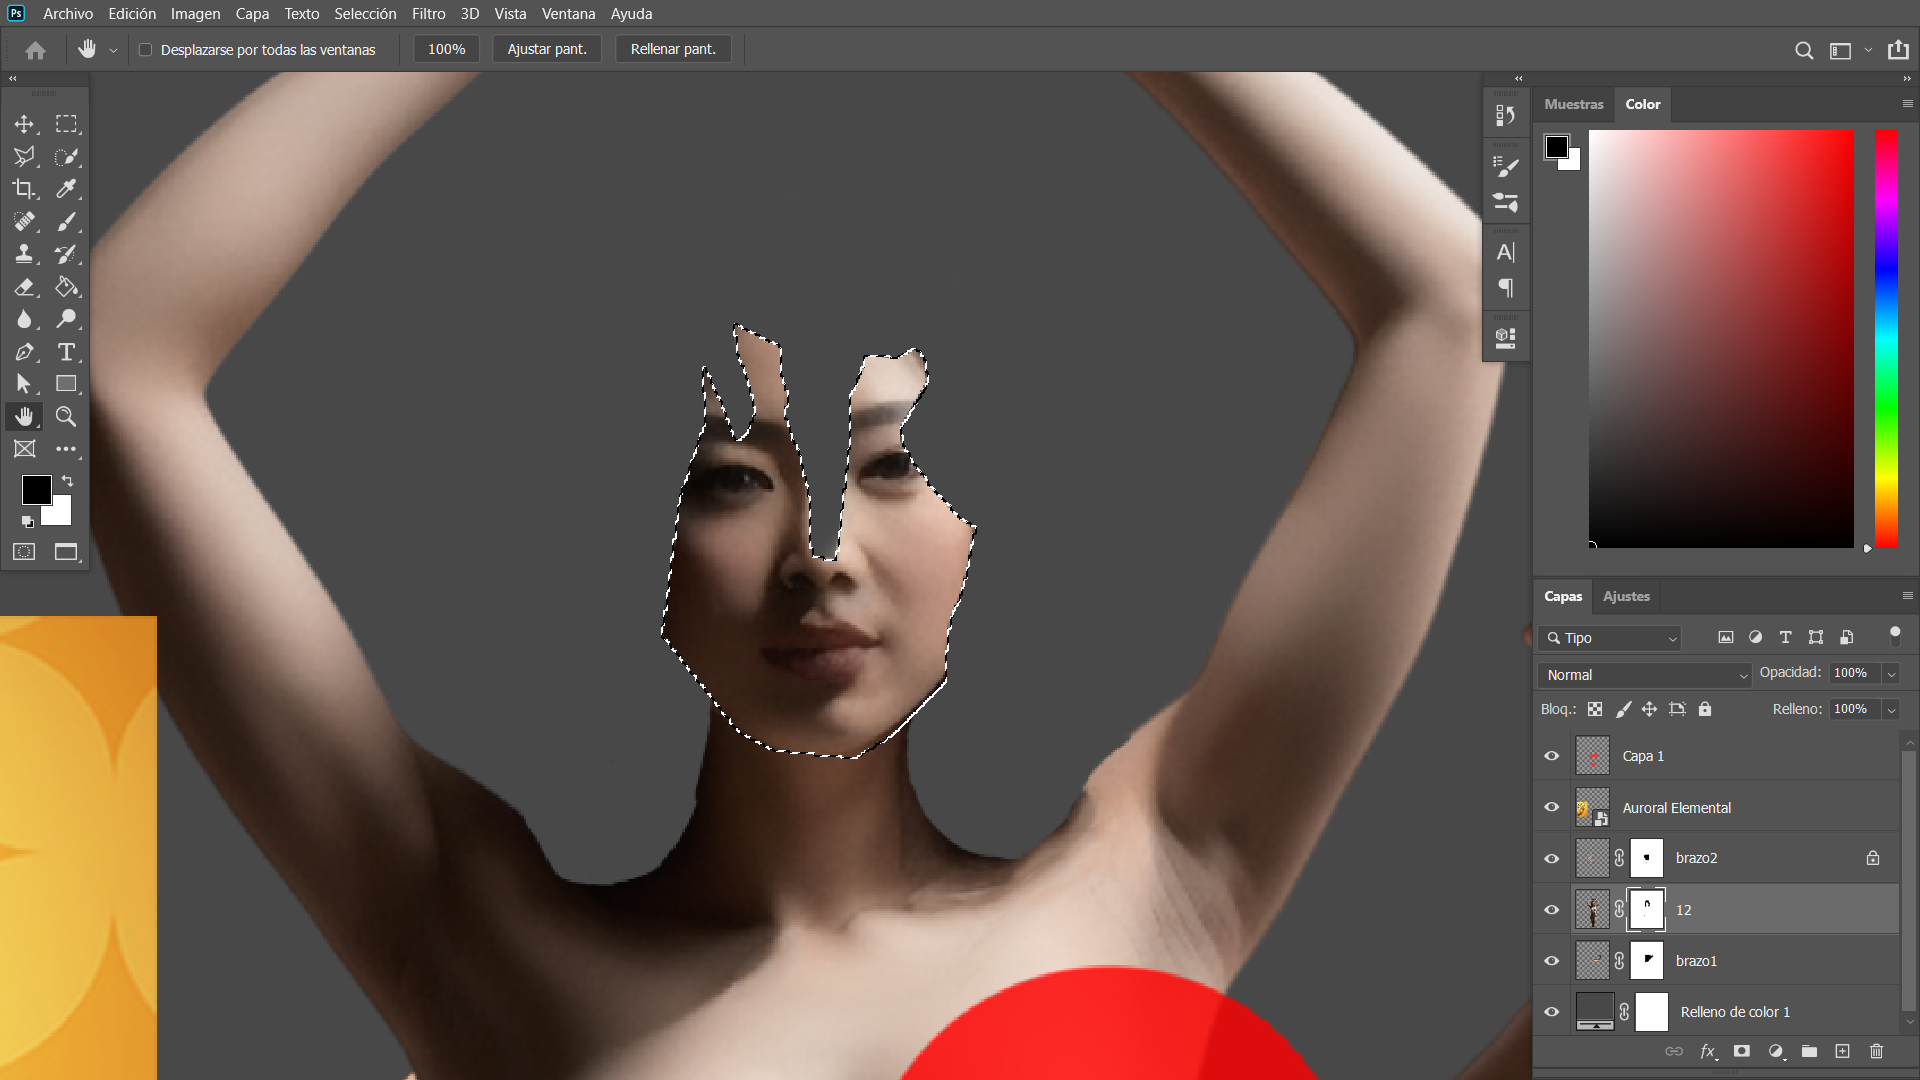
Task: Enable Desplazarse por todas las ventanas checkbox
Action: 145,50
